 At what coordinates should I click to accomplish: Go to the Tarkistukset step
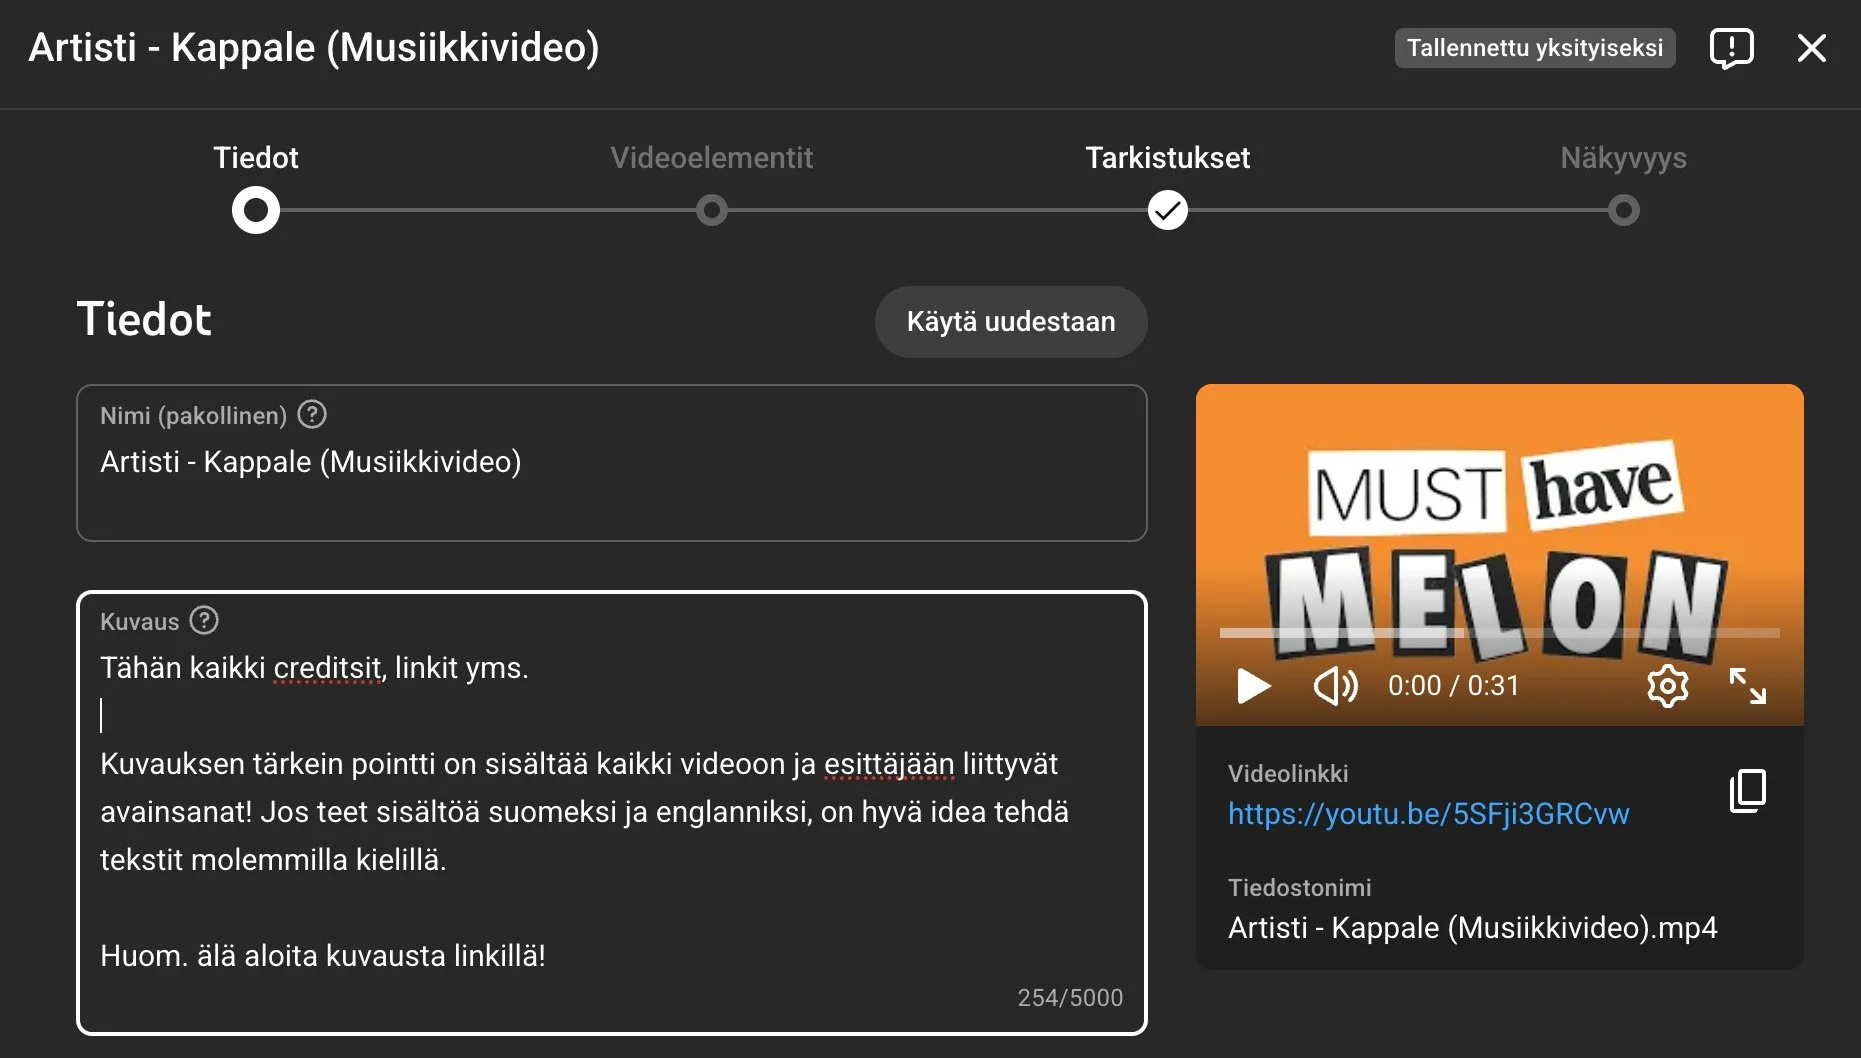click(x=1167, y=157)
